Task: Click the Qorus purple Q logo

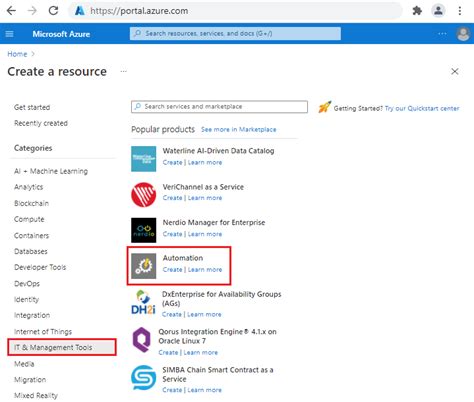Action: [141, 340]
